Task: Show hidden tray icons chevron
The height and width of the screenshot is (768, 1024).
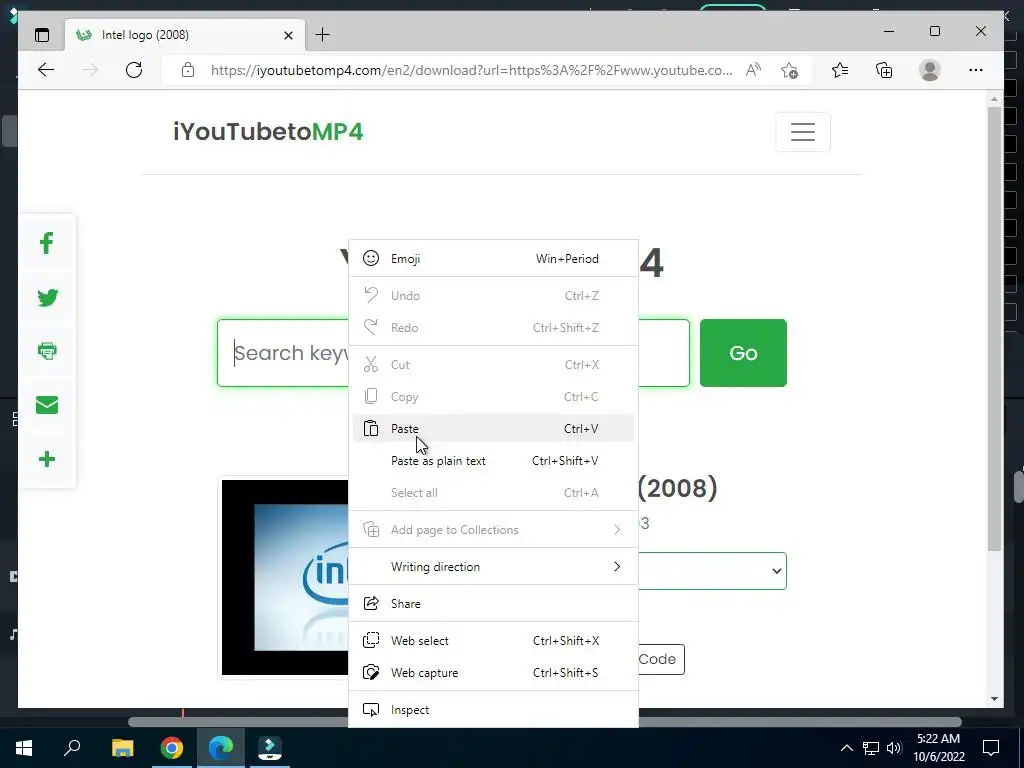Action: [846, 748]
